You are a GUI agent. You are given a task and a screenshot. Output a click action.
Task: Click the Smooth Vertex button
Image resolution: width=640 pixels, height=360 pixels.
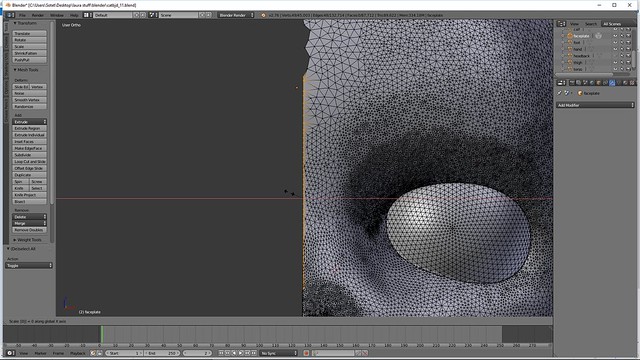point(29,100)
